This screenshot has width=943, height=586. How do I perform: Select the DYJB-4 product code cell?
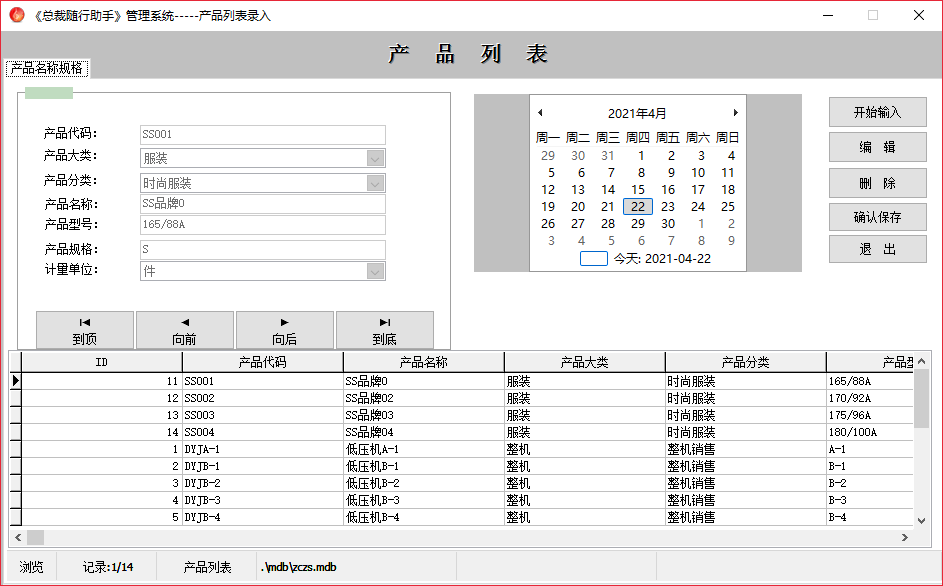point(263,517)
